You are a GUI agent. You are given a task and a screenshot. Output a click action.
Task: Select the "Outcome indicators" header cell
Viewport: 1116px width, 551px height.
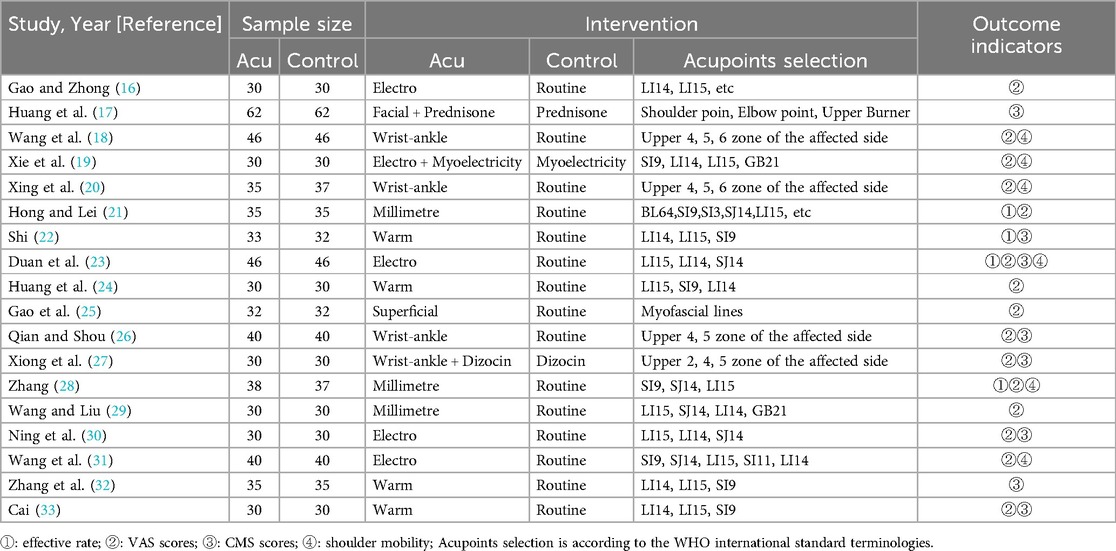1016,34
